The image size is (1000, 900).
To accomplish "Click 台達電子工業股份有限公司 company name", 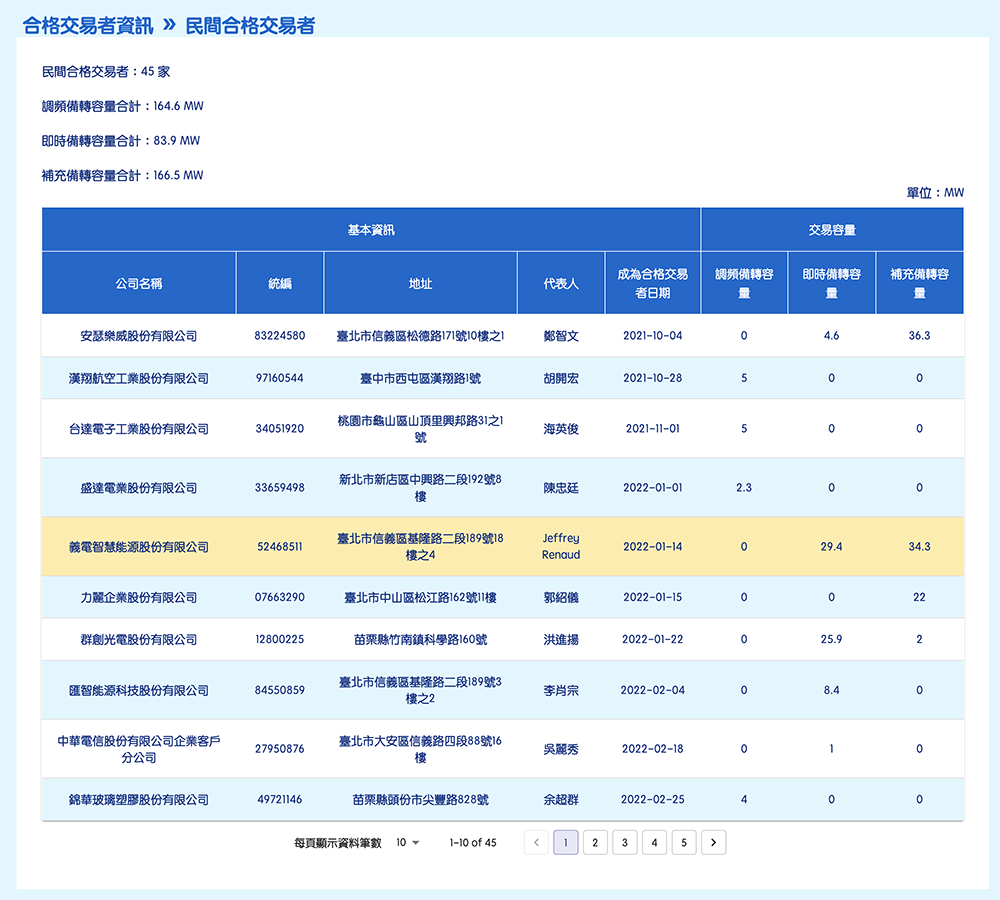I will (x=139, y=429).
